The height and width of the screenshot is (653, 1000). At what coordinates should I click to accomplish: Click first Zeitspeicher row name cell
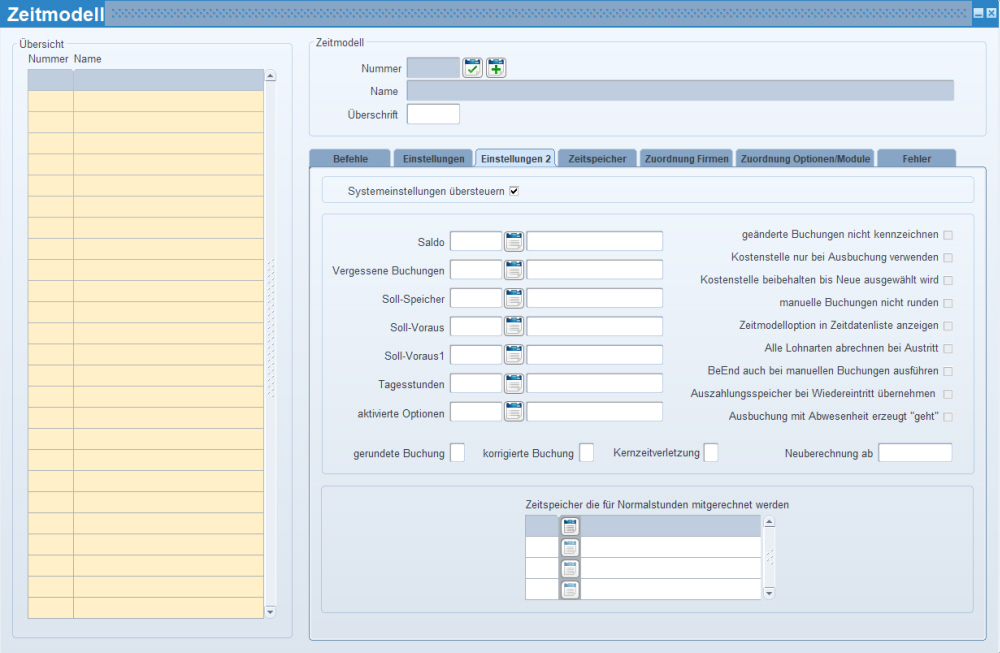pos(671,526)
